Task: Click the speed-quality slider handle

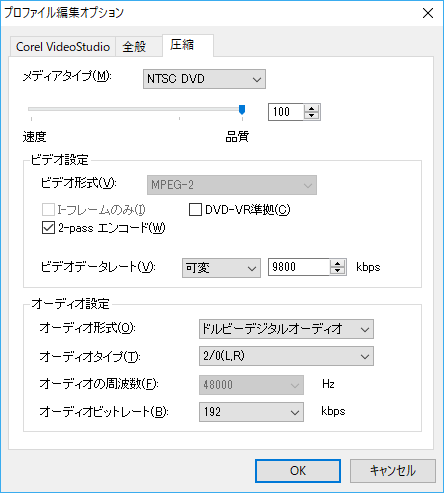Action: (x=242, y=110)
